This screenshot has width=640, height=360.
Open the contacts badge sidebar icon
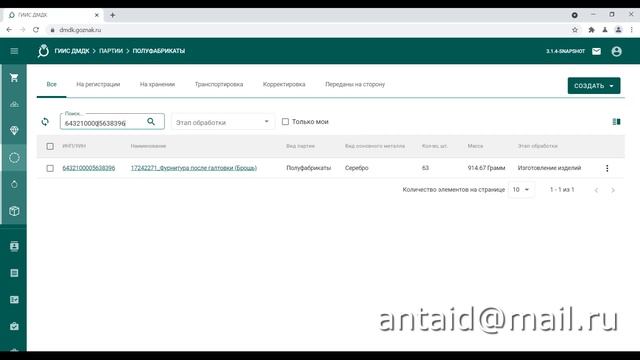coord(14,246)
